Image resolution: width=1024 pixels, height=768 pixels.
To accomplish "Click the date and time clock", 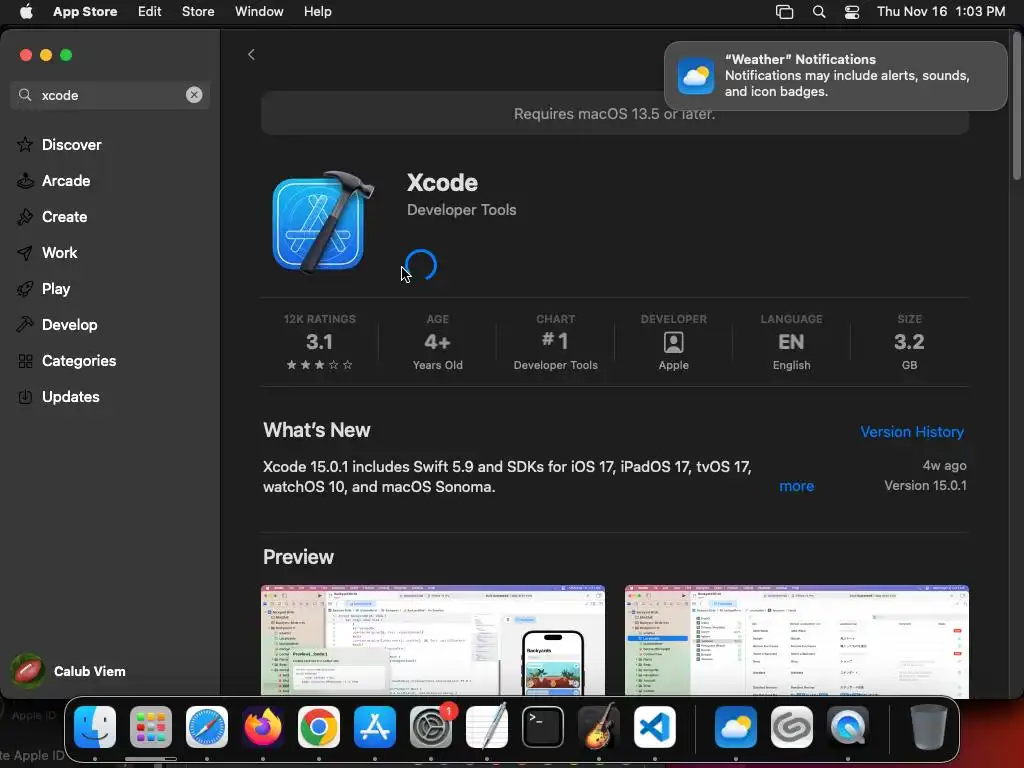I will pyautogui.click(x=941, y=12).
